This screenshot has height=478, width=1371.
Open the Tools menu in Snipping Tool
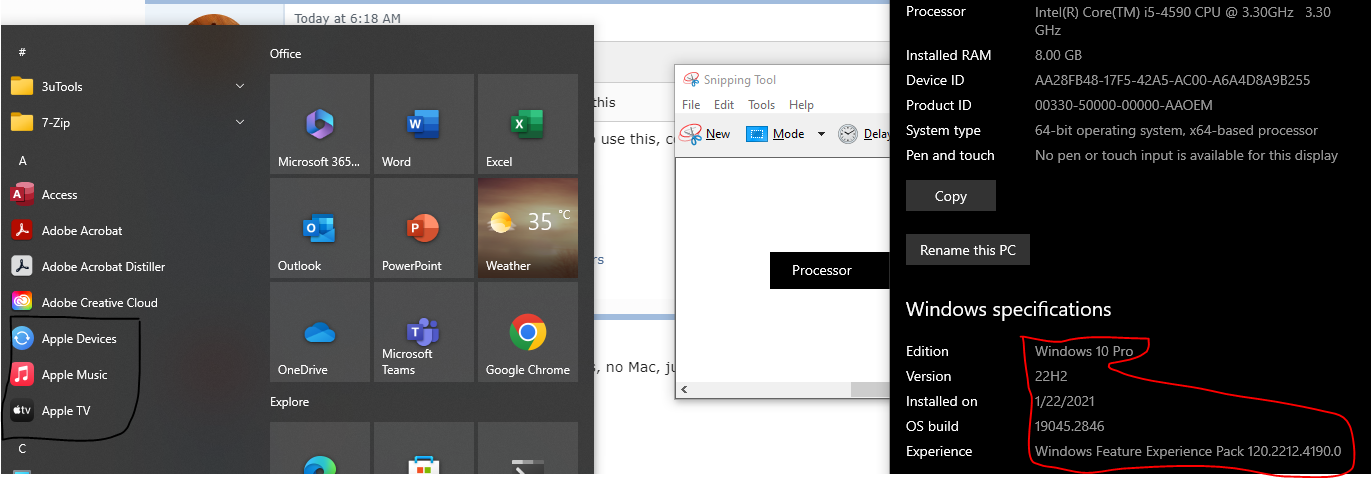point(762,105)
